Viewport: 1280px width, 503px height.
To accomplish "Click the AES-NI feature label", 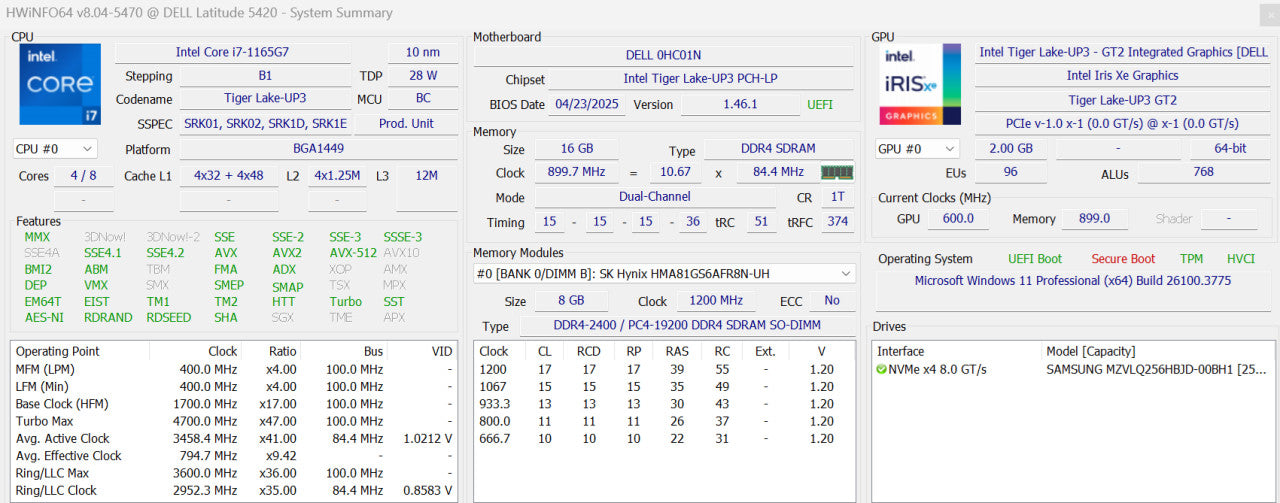I will 44,317.
